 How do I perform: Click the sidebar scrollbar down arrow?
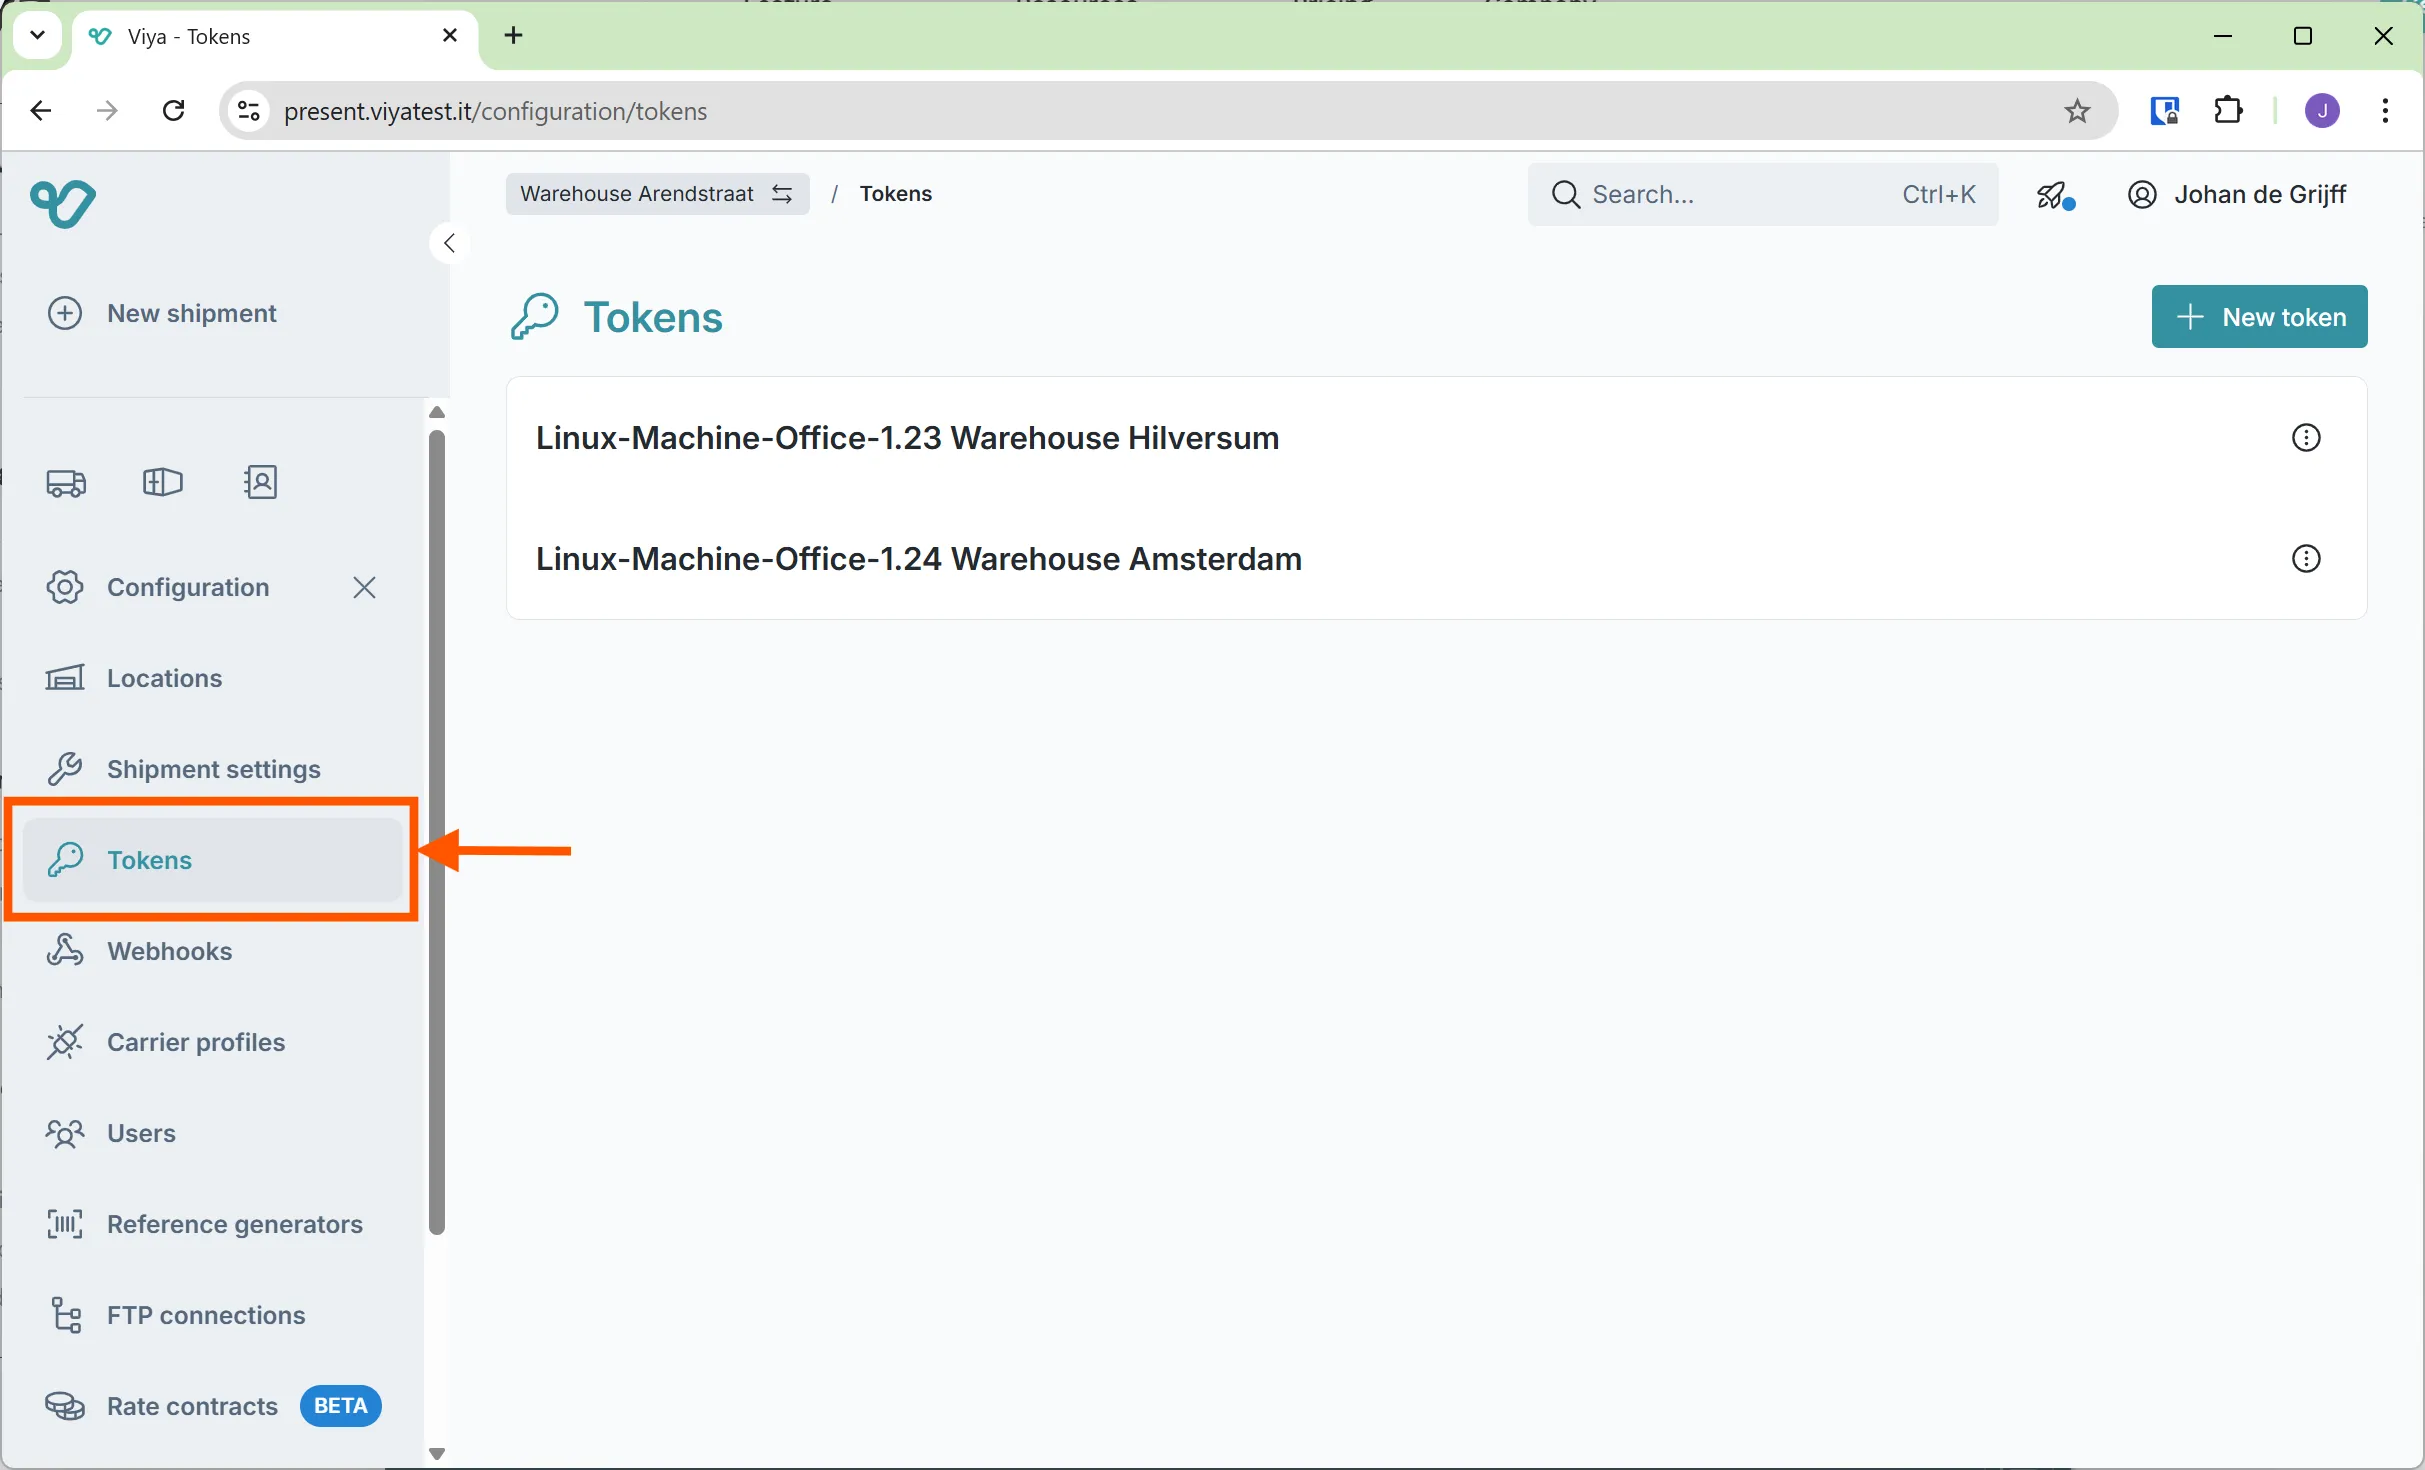tap(436, 1454)
